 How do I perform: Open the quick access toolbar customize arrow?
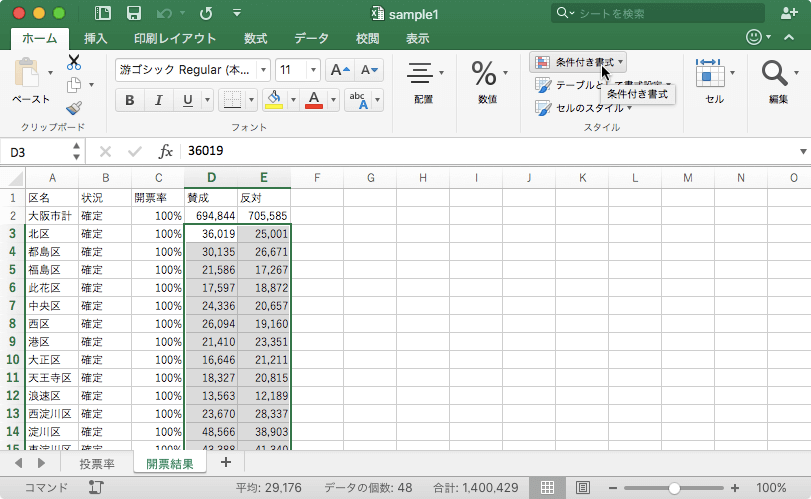(237, 13)
